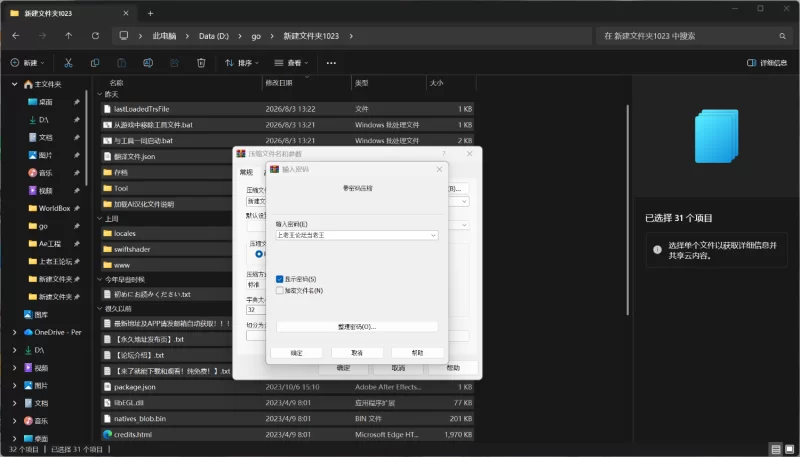The image size is (800, 457).
Task: Collapse the 很久以前 file group
Action: coord(101,309)
